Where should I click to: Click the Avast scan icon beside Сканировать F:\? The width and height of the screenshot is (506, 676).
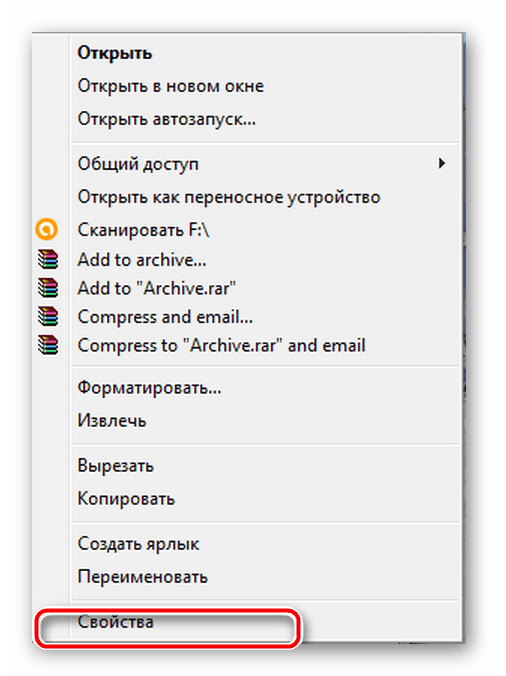pos(47,229)
